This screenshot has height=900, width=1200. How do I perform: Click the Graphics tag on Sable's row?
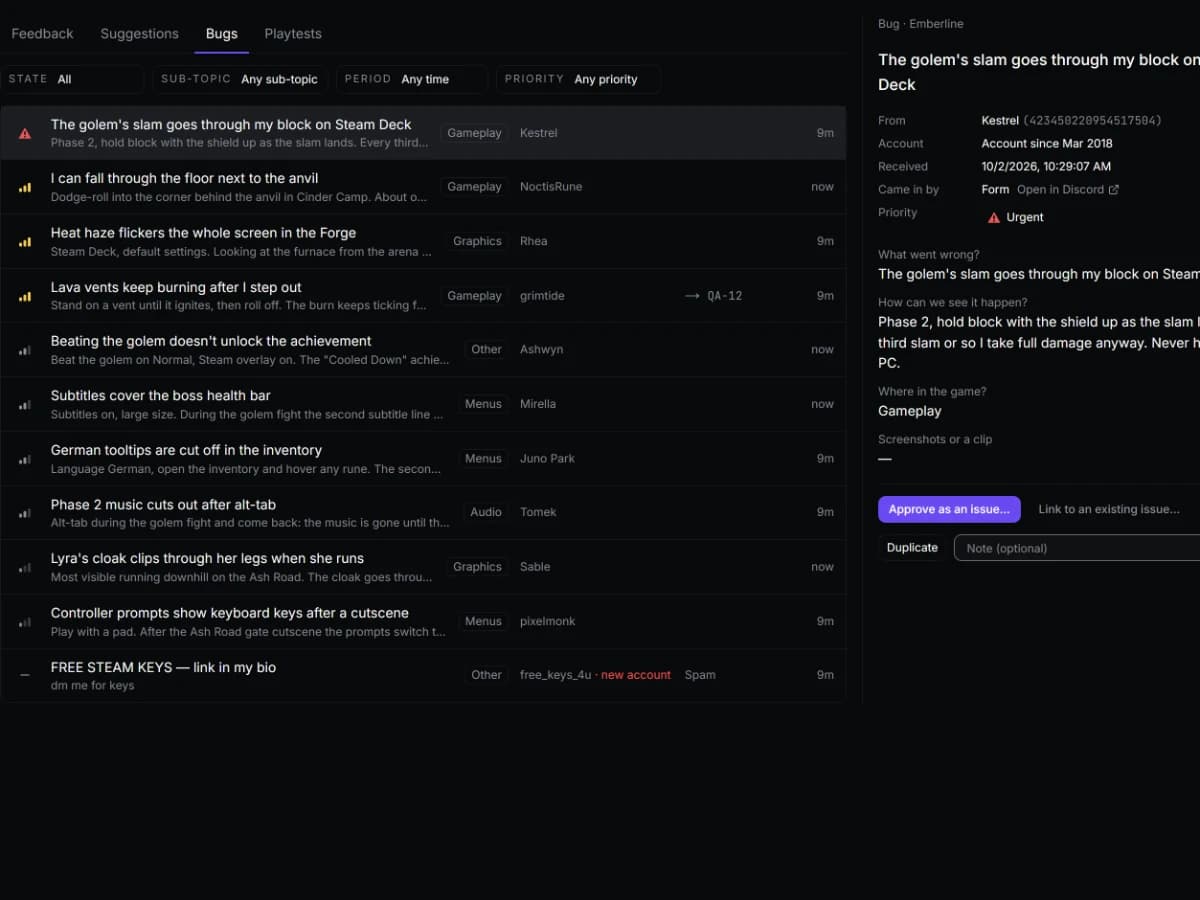click(x=477, y=567)
